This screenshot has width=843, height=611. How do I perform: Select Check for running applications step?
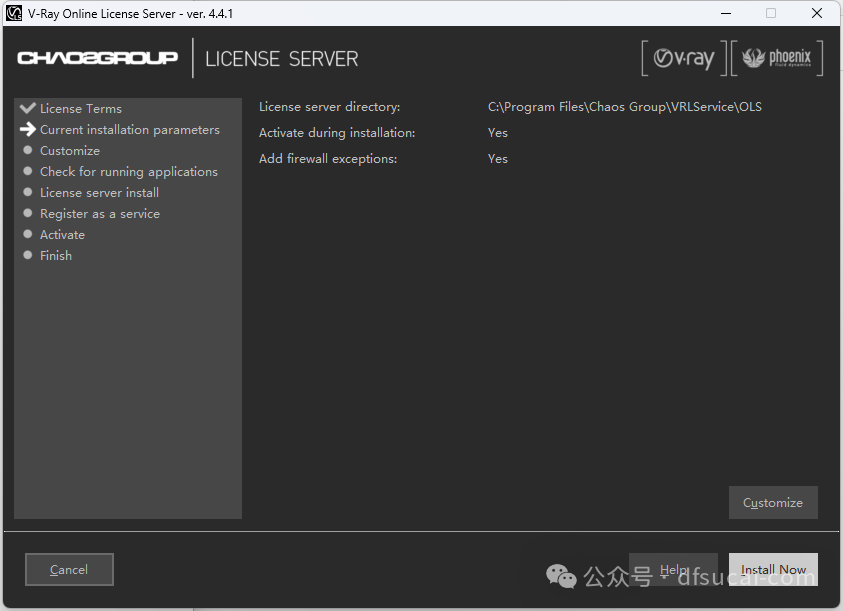pos(128,172)
